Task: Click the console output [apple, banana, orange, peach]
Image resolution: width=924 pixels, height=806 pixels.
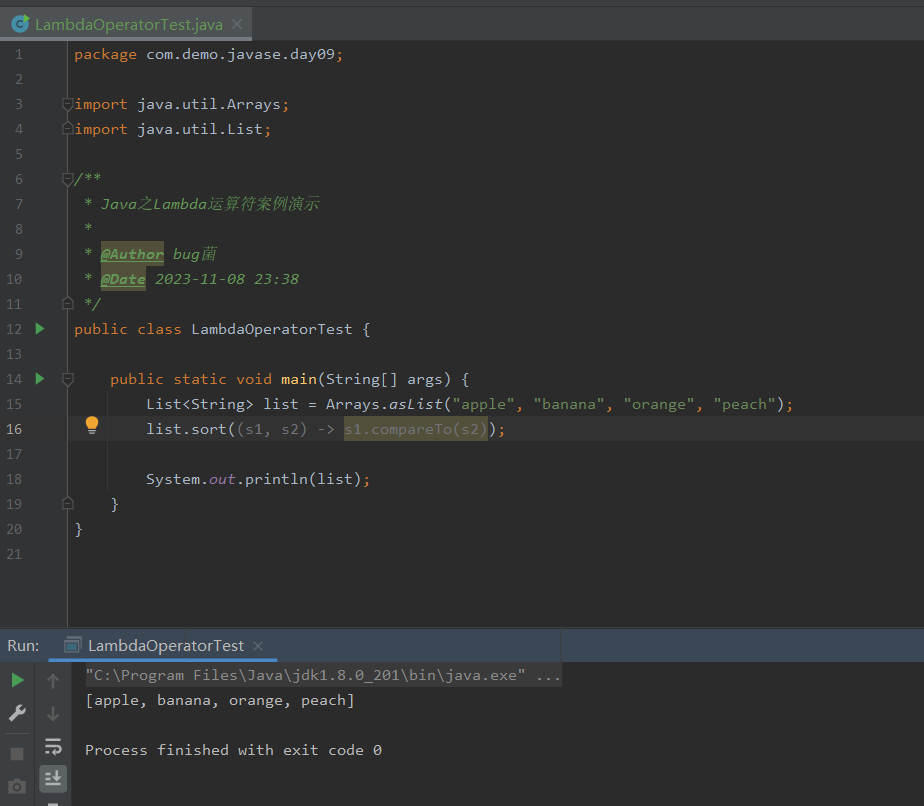Action: (x=220, y=701)
